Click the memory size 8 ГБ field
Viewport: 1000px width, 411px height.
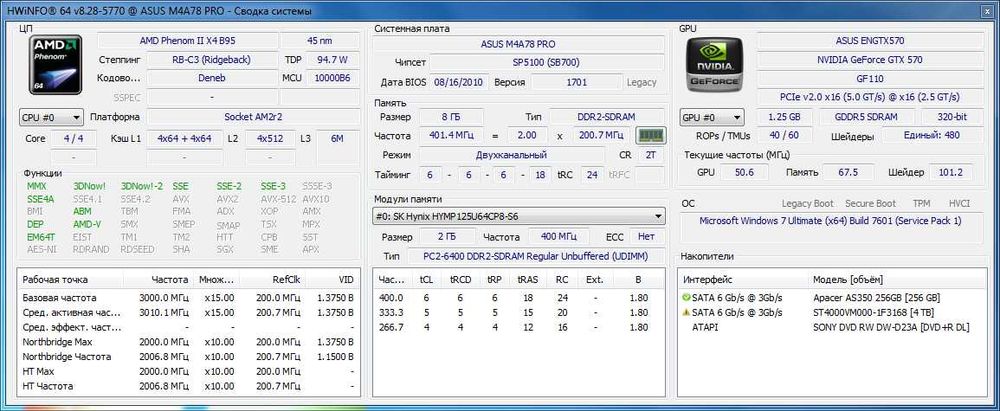(x=451, y=117)
